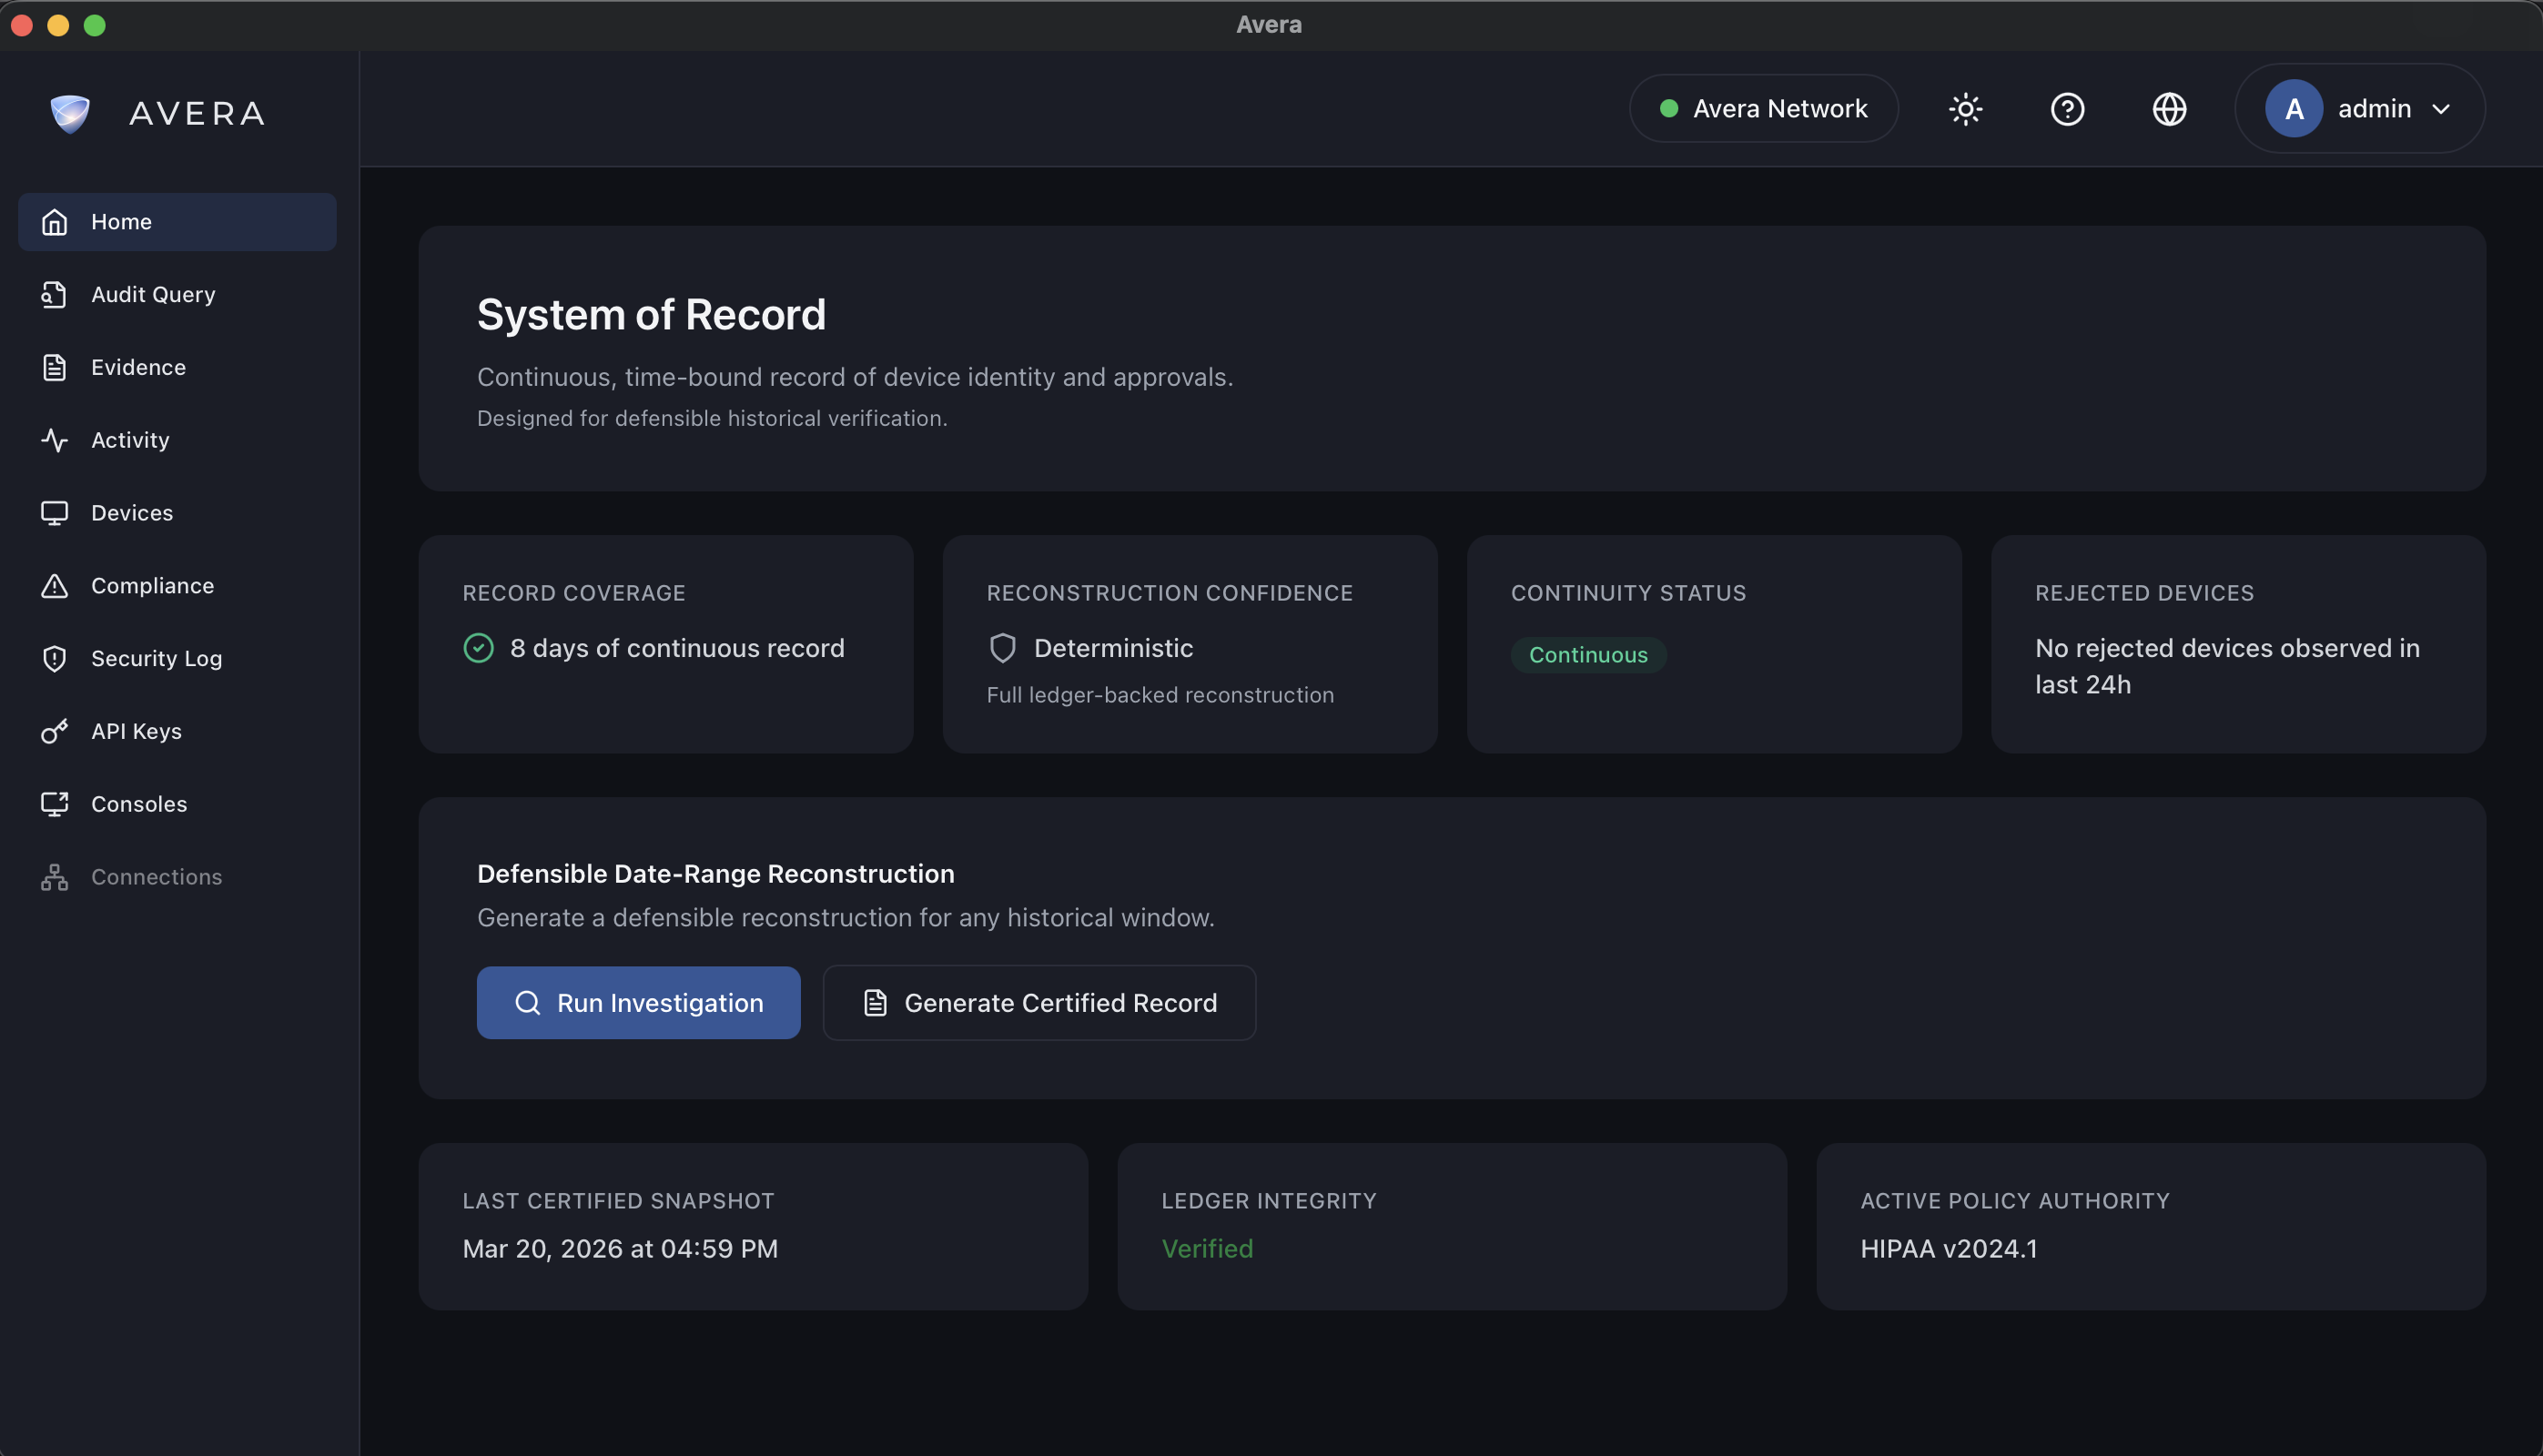This screenshot has width=2543, height=1456.
Task: Click the globe icon in the top bar
Action: coord(2169,109)
